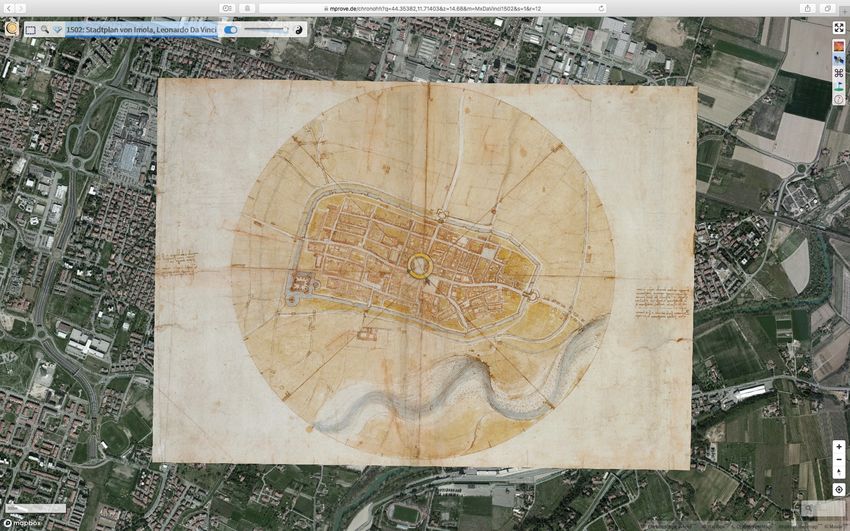Click the Safari address bar with mprove.de
The height and width of the screenshot is (531, 850).
pyautogui.click(x=432, y=8)
